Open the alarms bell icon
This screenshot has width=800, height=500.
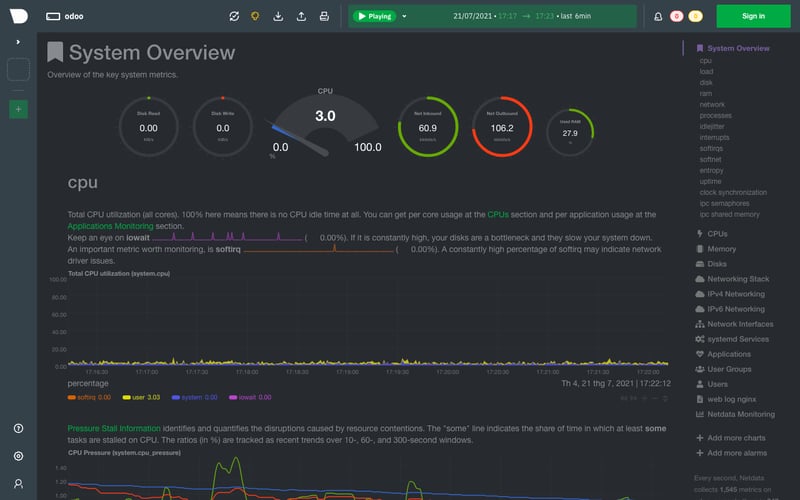point(657,16)
